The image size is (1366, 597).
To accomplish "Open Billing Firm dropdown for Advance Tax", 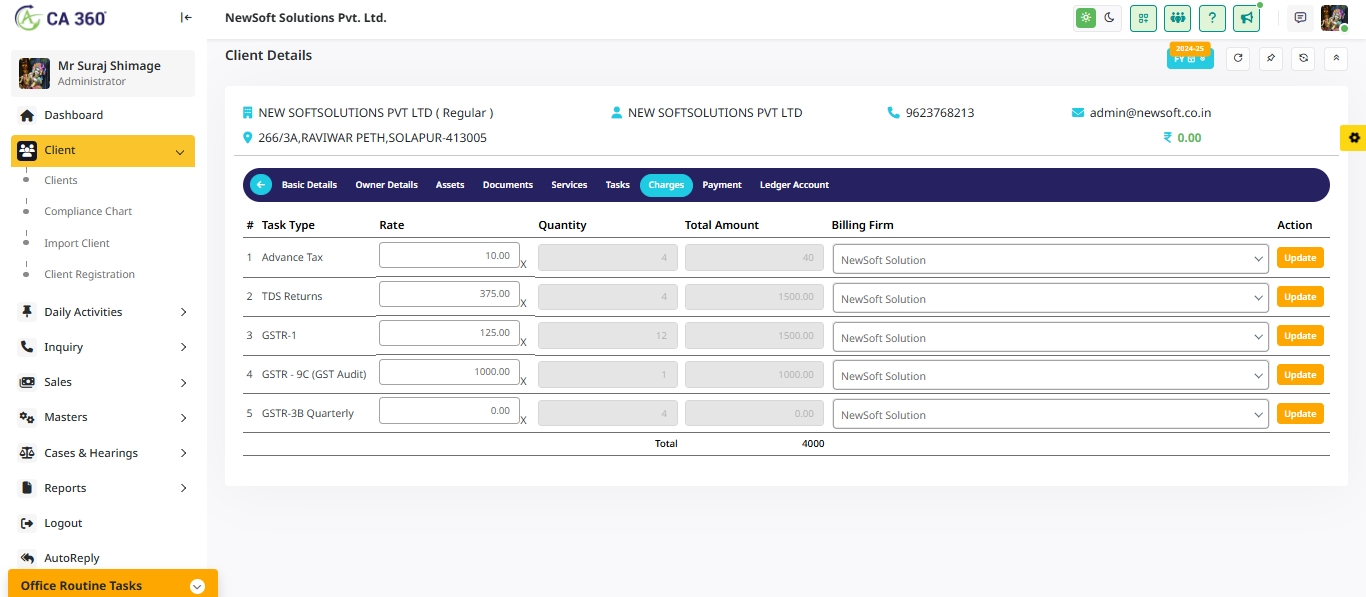I will point(1051,259).
